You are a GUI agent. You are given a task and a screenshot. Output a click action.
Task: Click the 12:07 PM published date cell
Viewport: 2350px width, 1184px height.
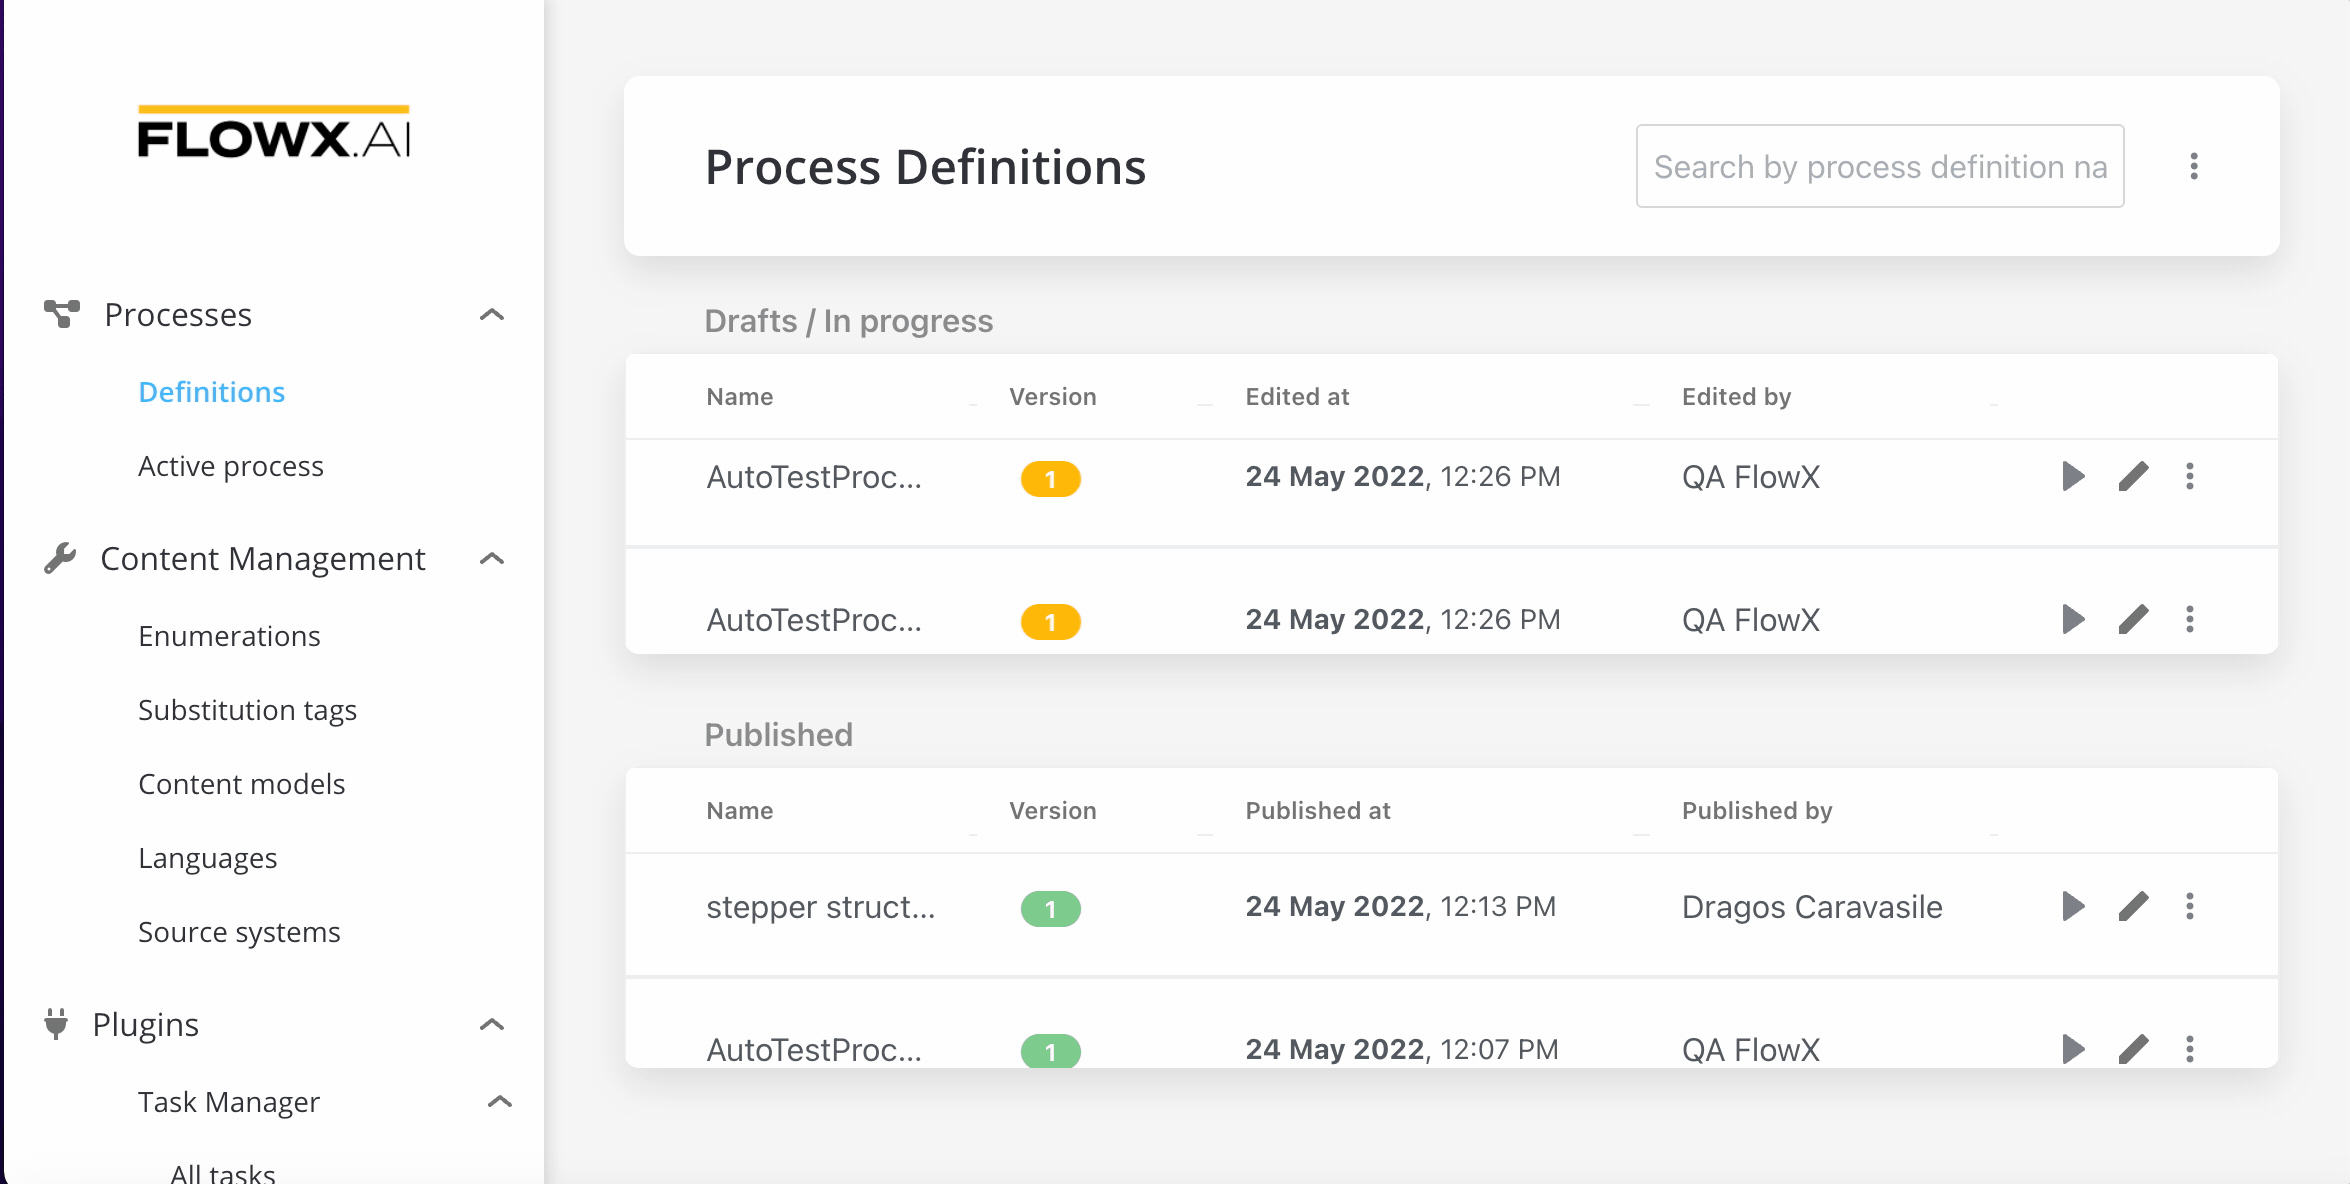(1402, 1049)
